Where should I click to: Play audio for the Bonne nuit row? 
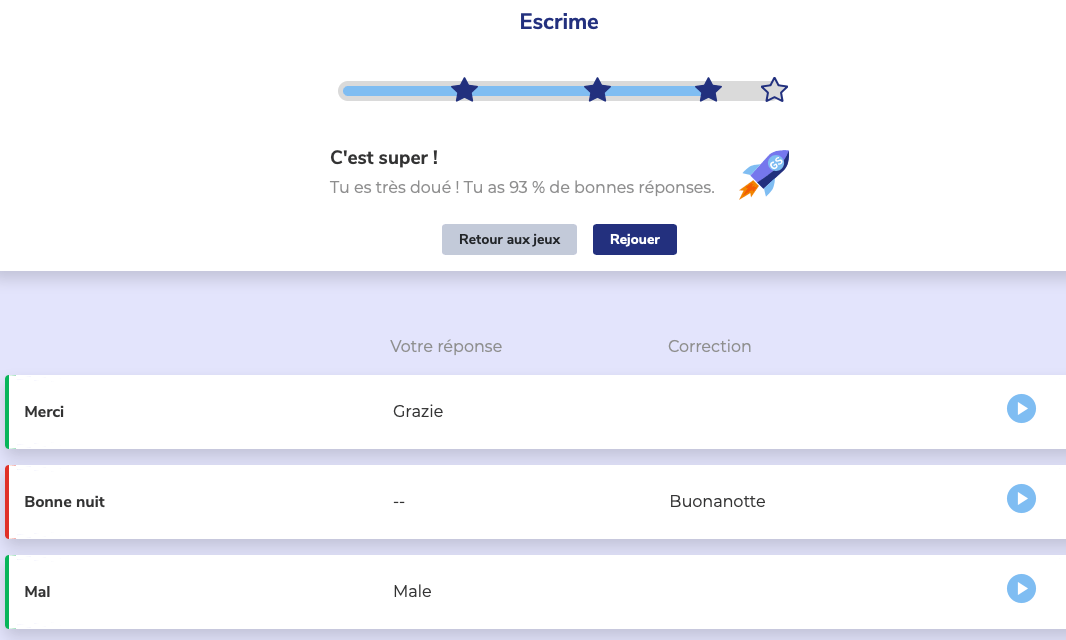(1021, 499)
